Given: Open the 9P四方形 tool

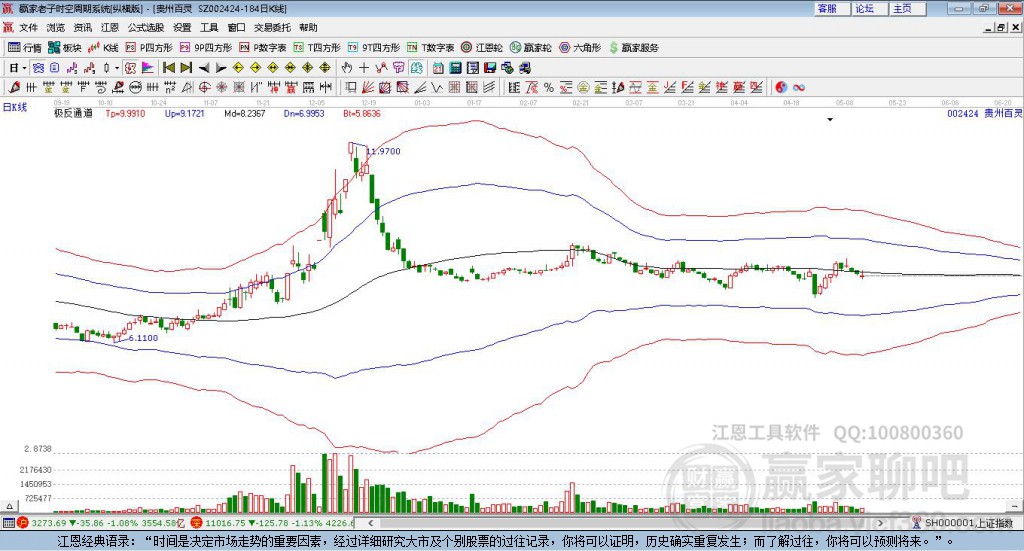Looking at the screenshot, I should pyautogui.click(x=206, y=48).
